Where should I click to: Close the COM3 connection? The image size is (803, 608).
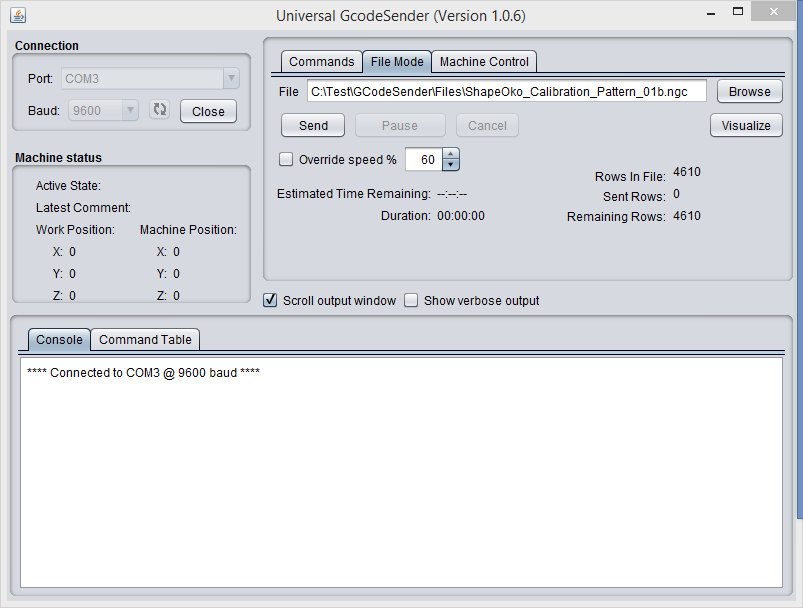click(208, 111)
